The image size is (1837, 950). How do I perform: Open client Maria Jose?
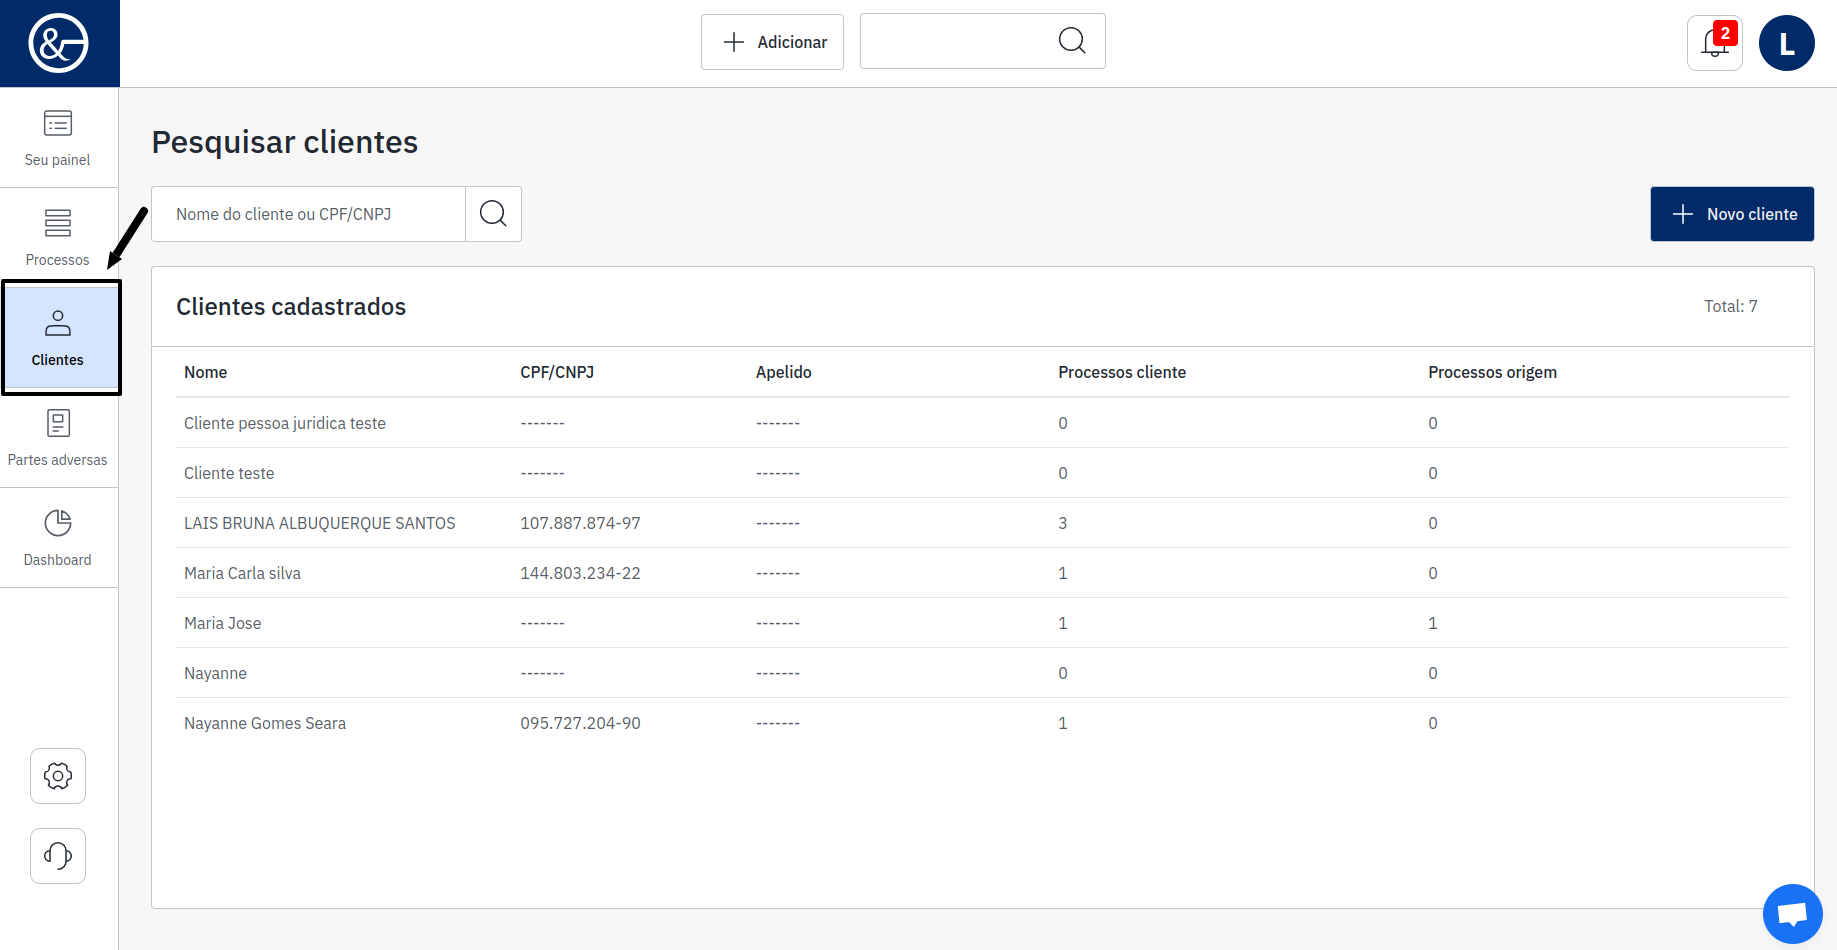coord(223,623)
